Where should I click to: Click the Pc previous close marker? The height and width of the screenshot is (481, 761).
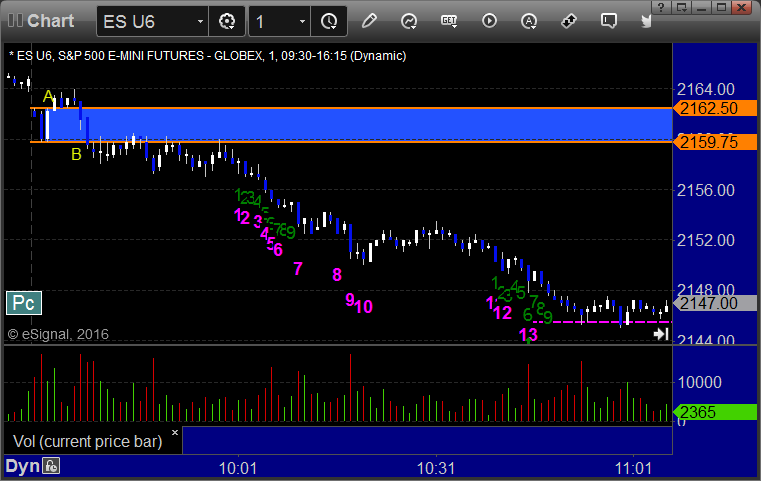(x=24, y=303)
